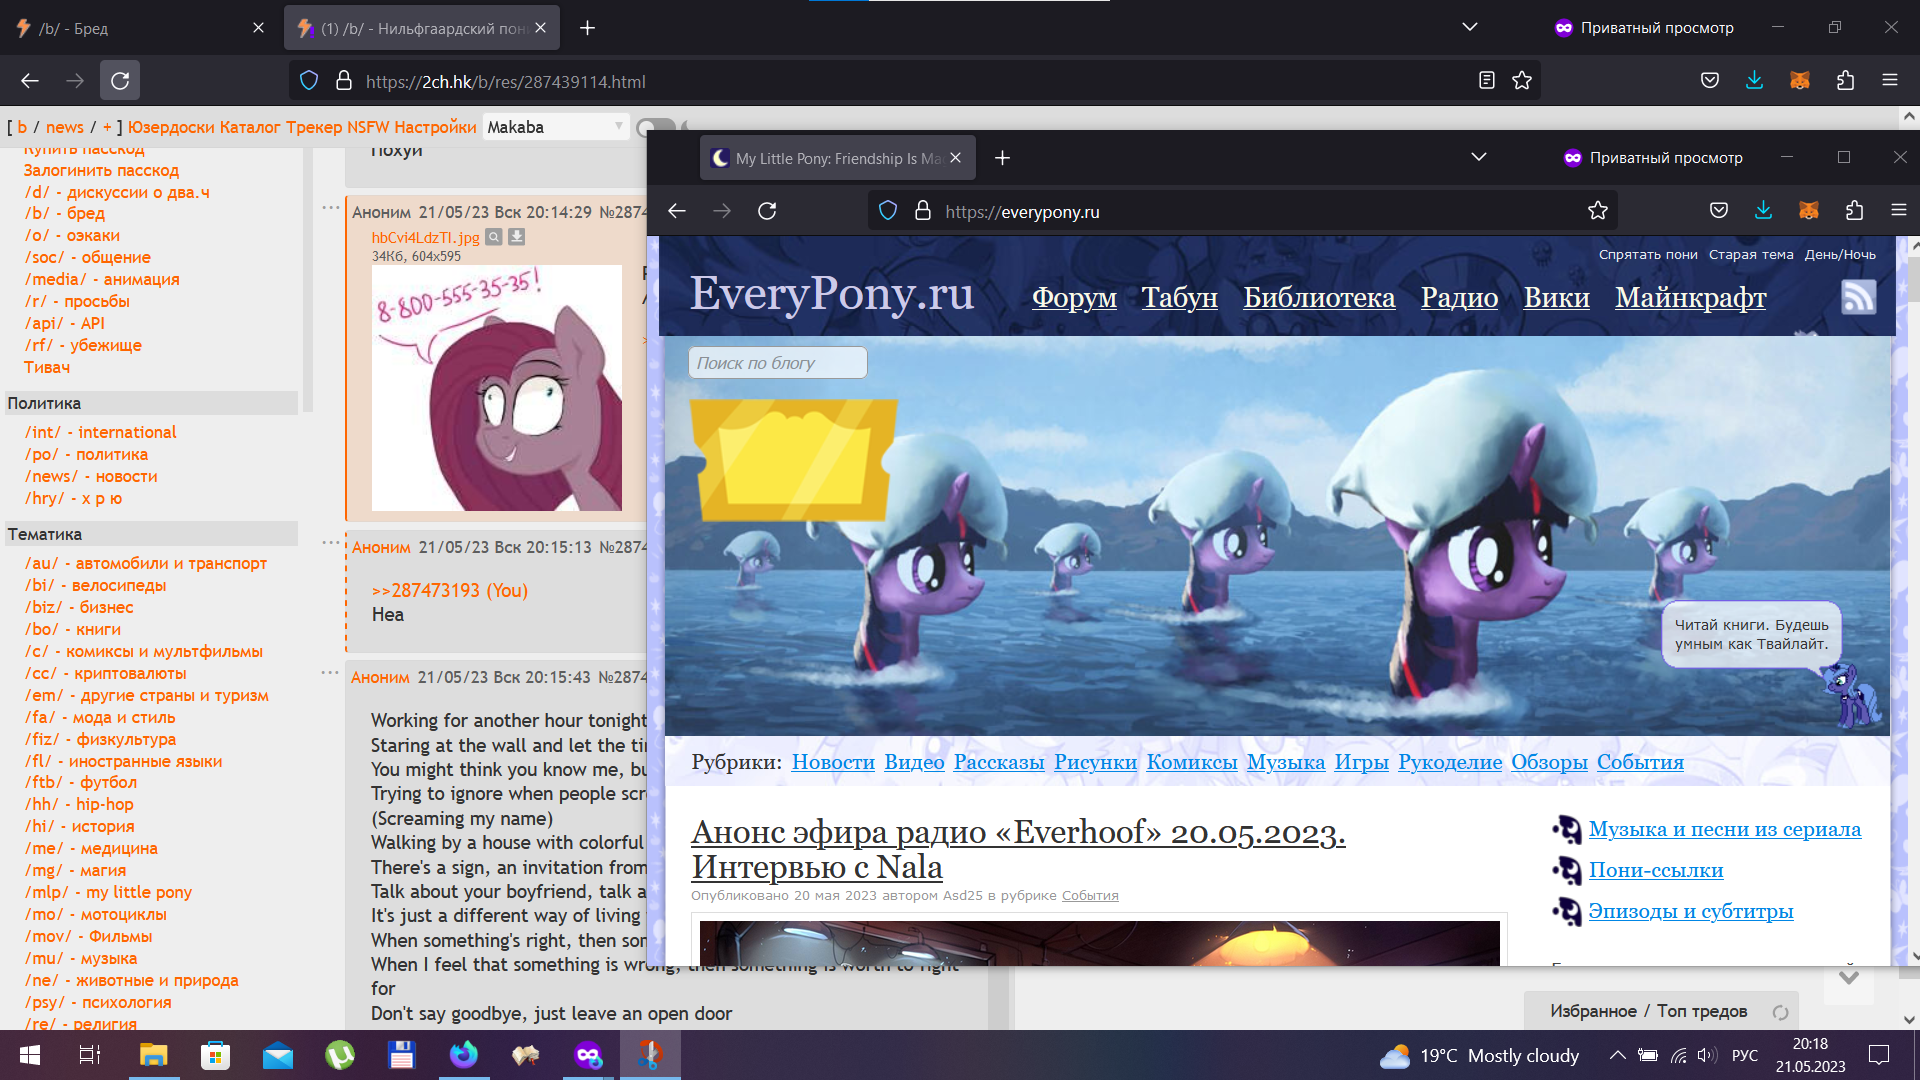Open Майнкрафт in EveryPony menu
Viewport: 1920px width, 1080px height.
(1690, 297)
